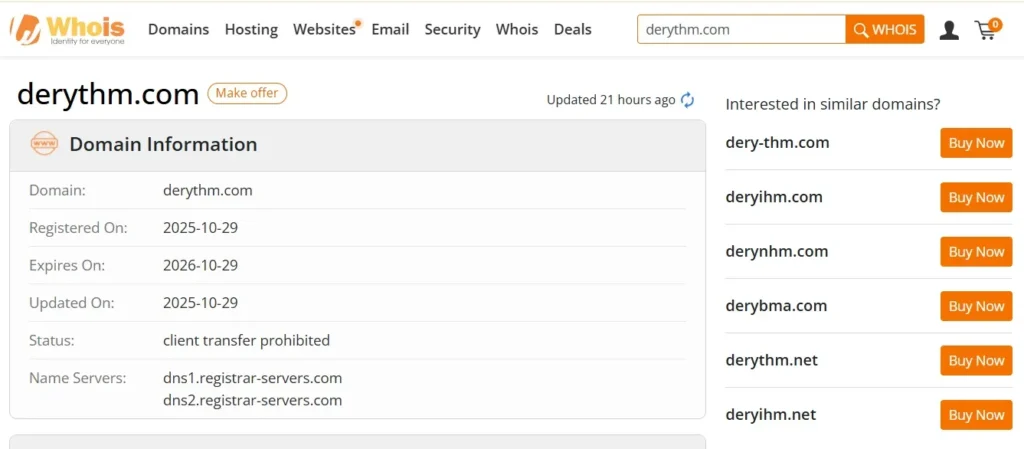This screenshot has height=449, width=1024.
Task: Open the Domains menu
Action: [178, 29]
